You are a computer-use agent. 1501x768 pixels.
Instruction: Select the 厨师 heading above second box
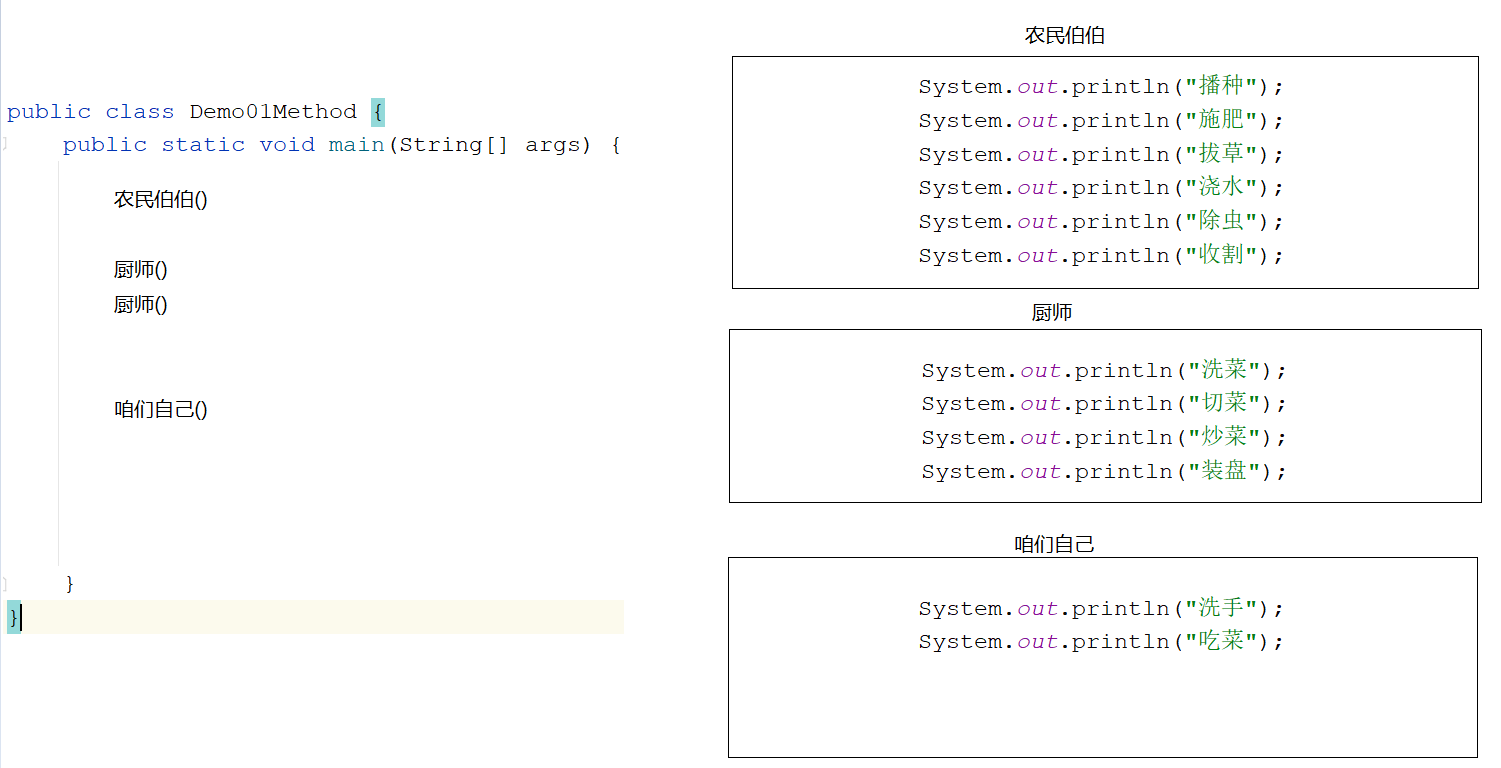1051,313
